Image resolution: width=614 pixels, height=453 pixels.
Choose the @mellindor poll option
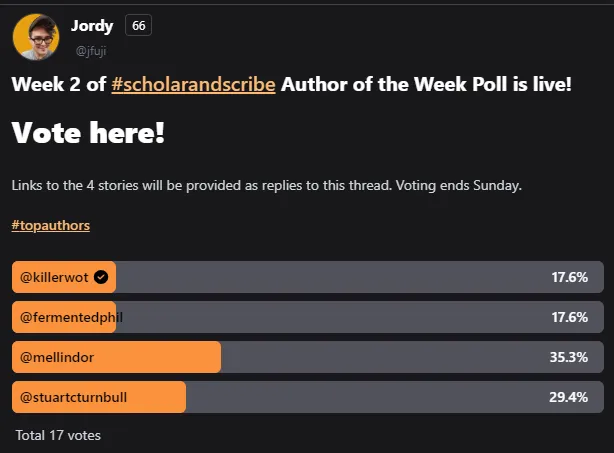point(308,357)
